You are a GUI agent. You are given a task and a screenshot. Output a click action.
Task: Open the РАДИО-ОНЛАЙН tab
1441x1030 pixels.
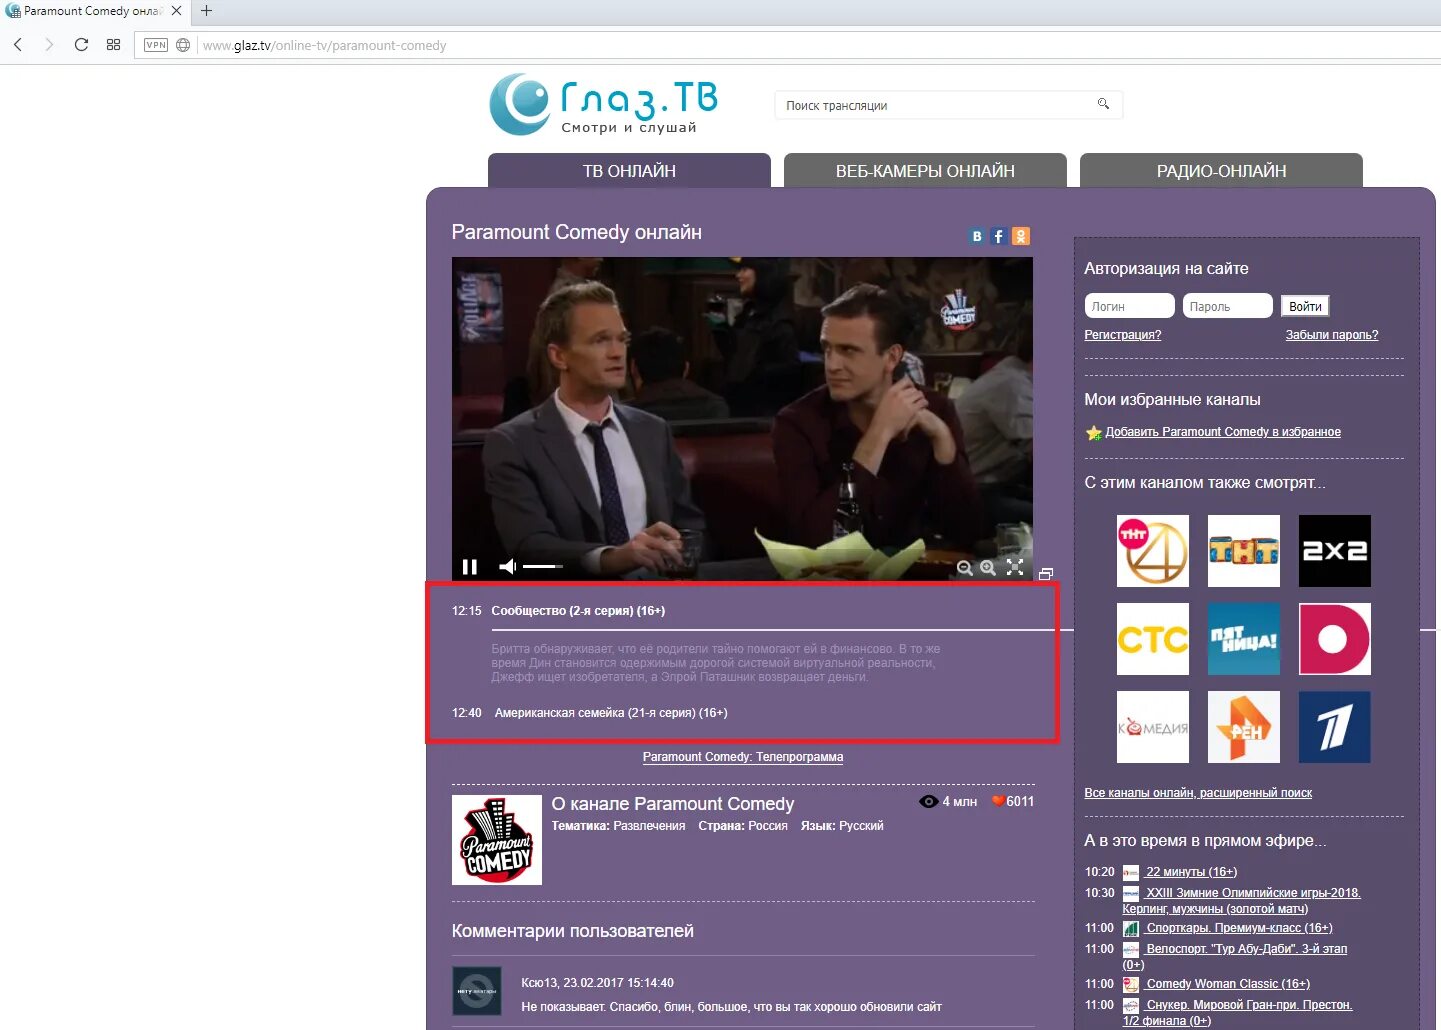[x=1221, y=171]
